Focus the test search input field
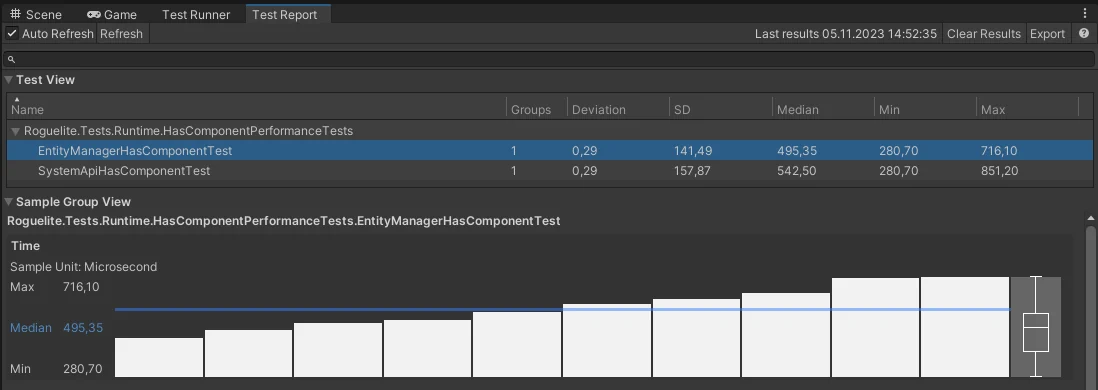 click(x=549, y=60)
